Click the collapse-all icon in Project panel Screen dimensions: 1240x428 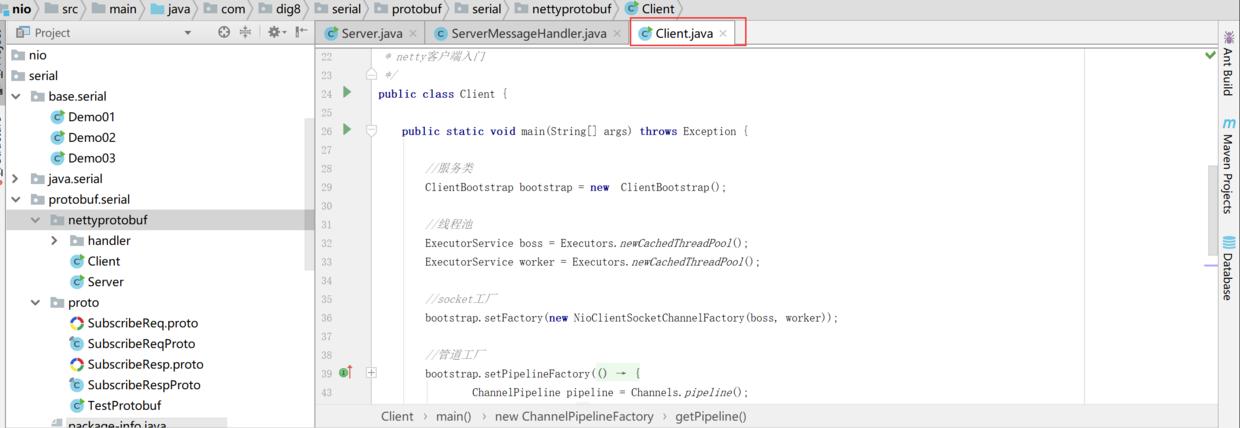[245, 32]
